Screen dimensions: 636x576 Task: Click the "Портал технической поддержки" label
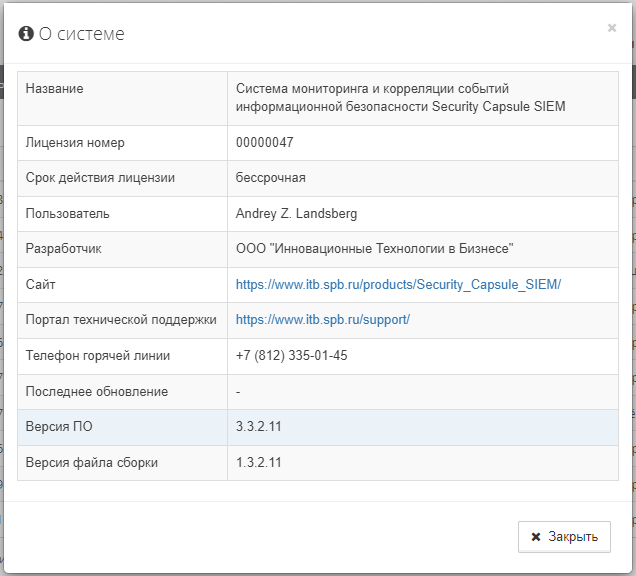point(121,320)
